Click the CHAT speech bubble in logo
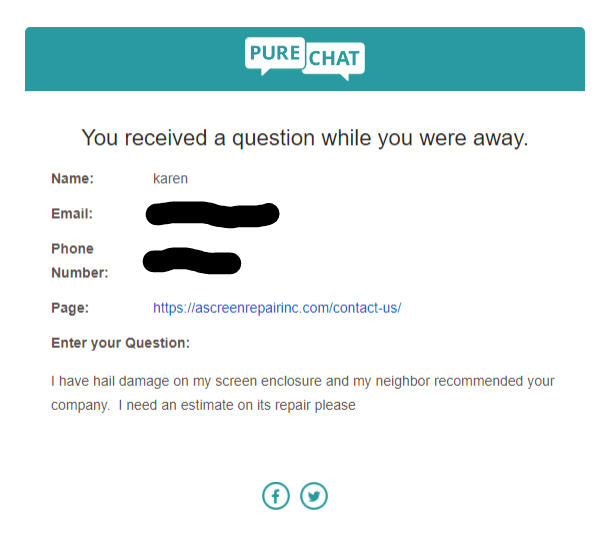The image size is (609, 534). tap(334, 60)
